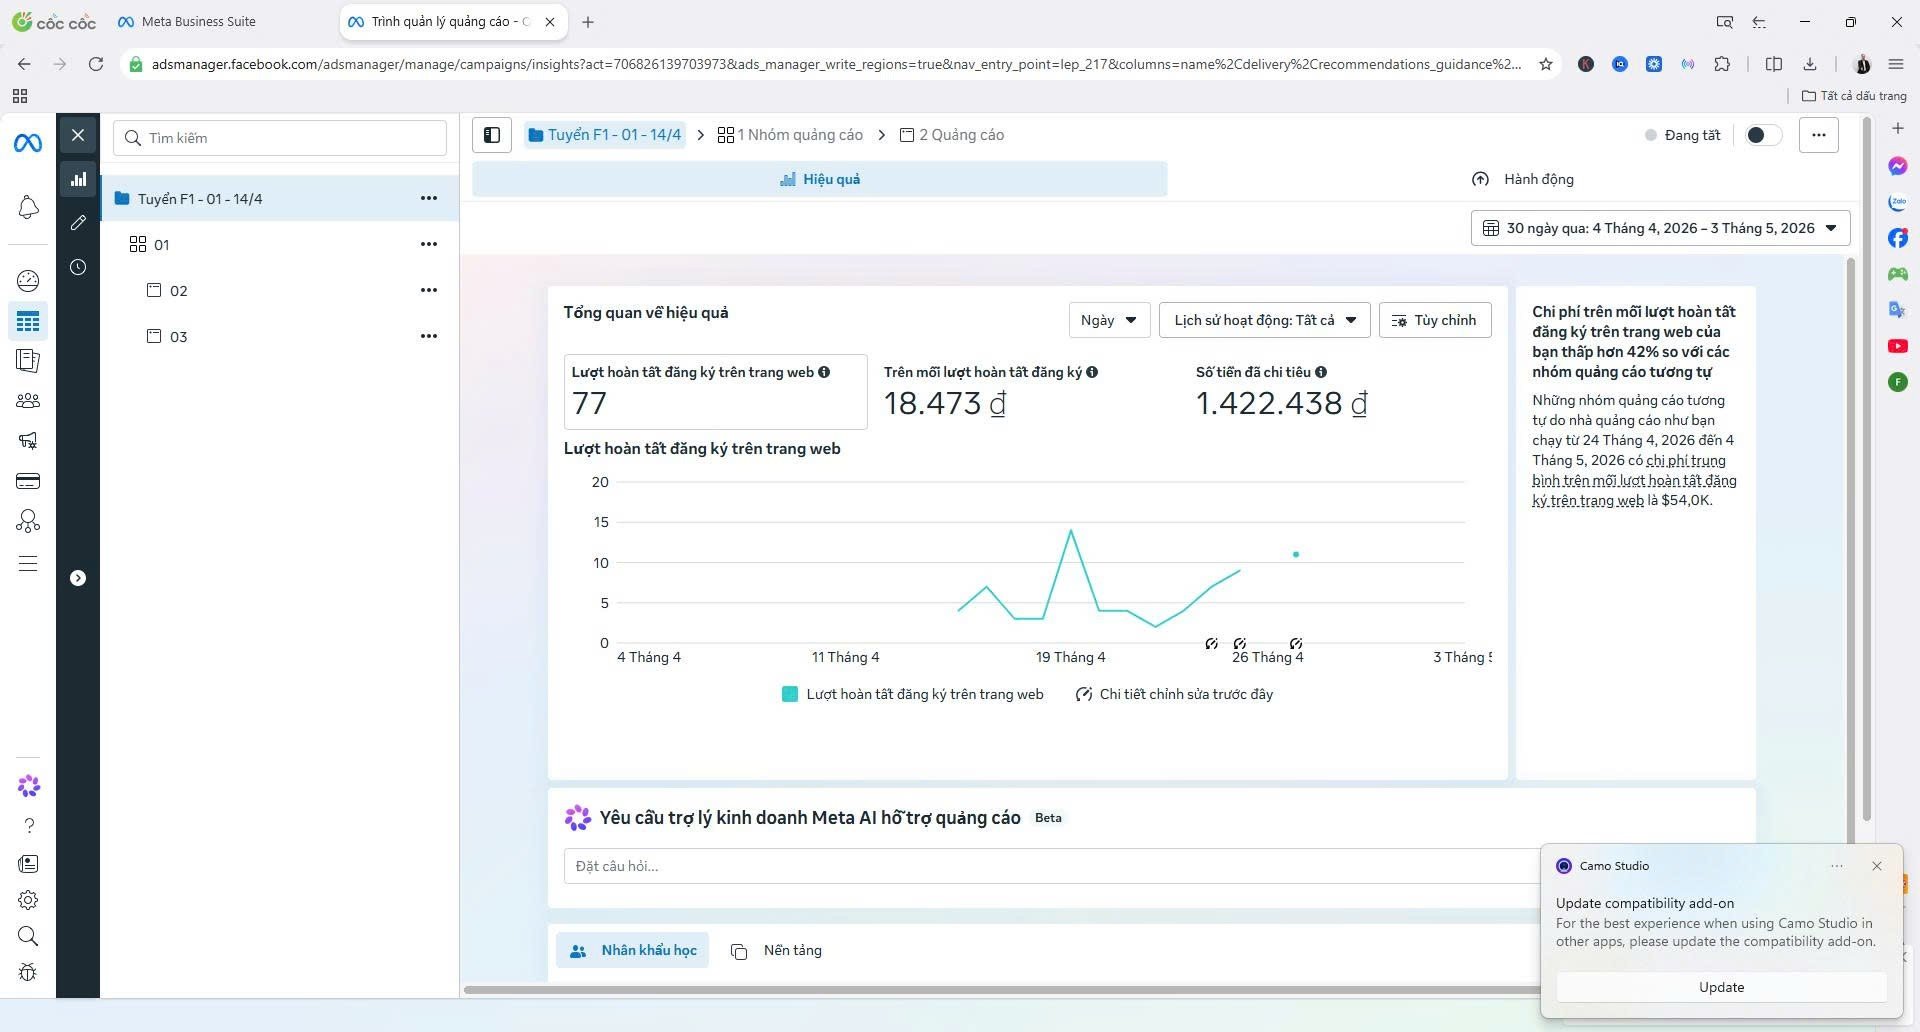Click info icon next to Số tiền đã chi tiêu
The image size is (1920, 1032).
[1321, 372]
